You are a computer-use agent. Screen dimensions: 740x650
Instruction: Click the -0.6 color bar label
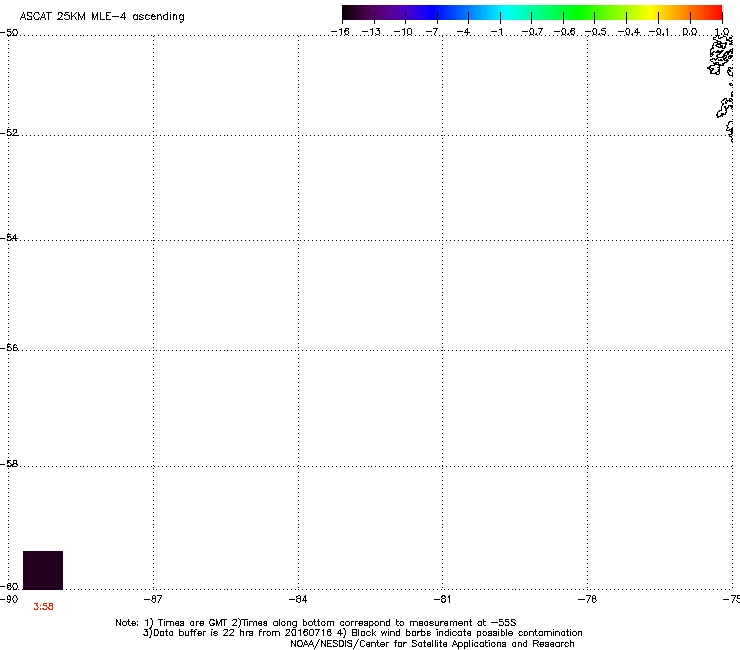click(x=564, y=32)
